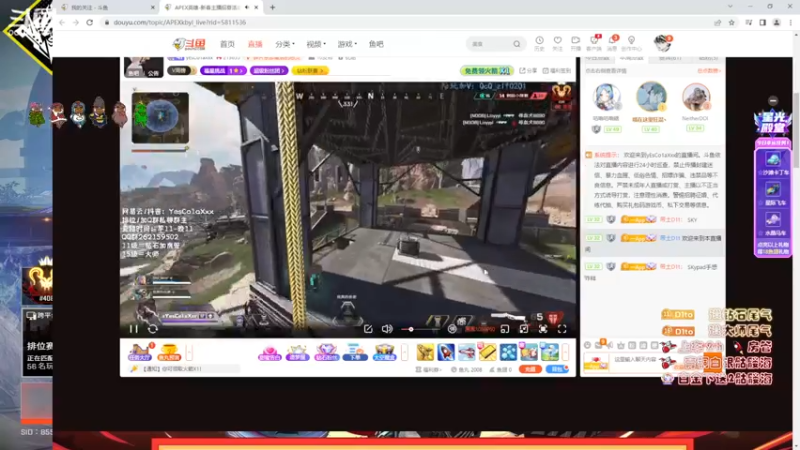
Task: Open the treasure cup icon beside 任务大厅
Action: click(168, 352)
